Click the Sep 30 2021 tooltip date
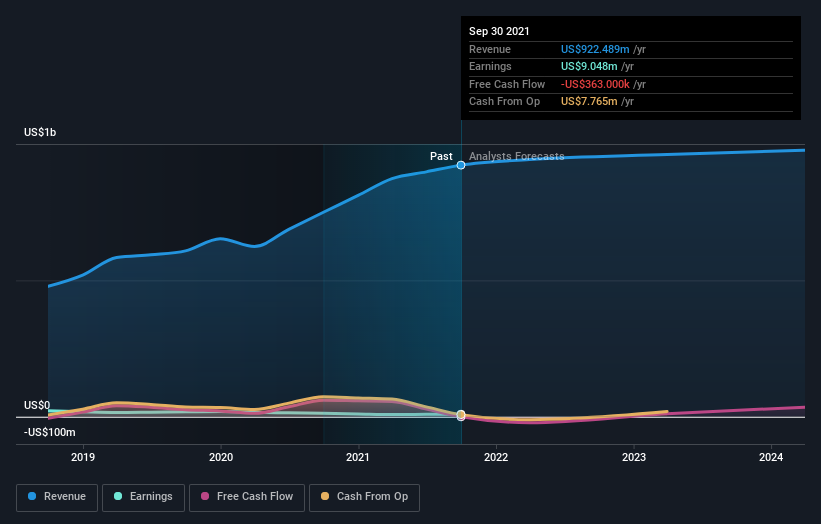The image size is (821, 524). [499, 31]
